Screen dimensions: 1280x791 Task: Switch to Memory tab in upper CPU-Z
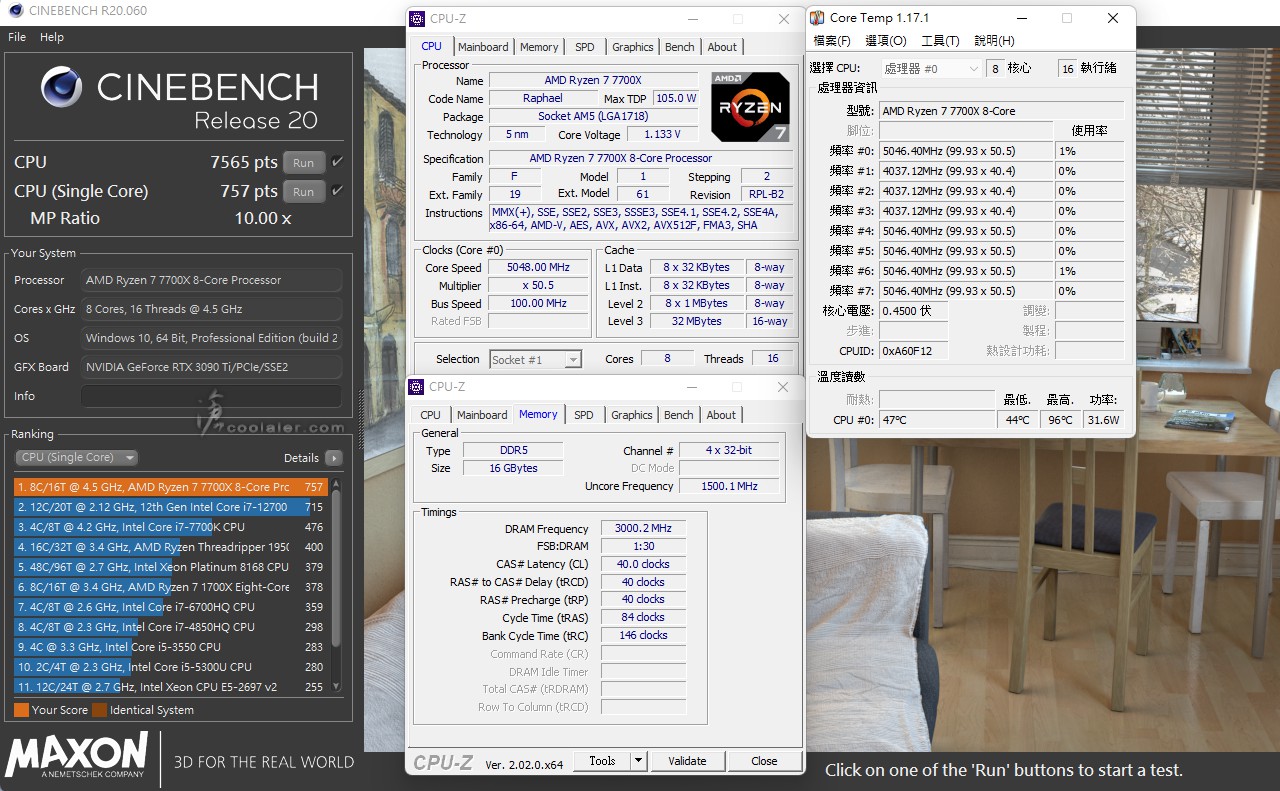click(x=539, y=47)
